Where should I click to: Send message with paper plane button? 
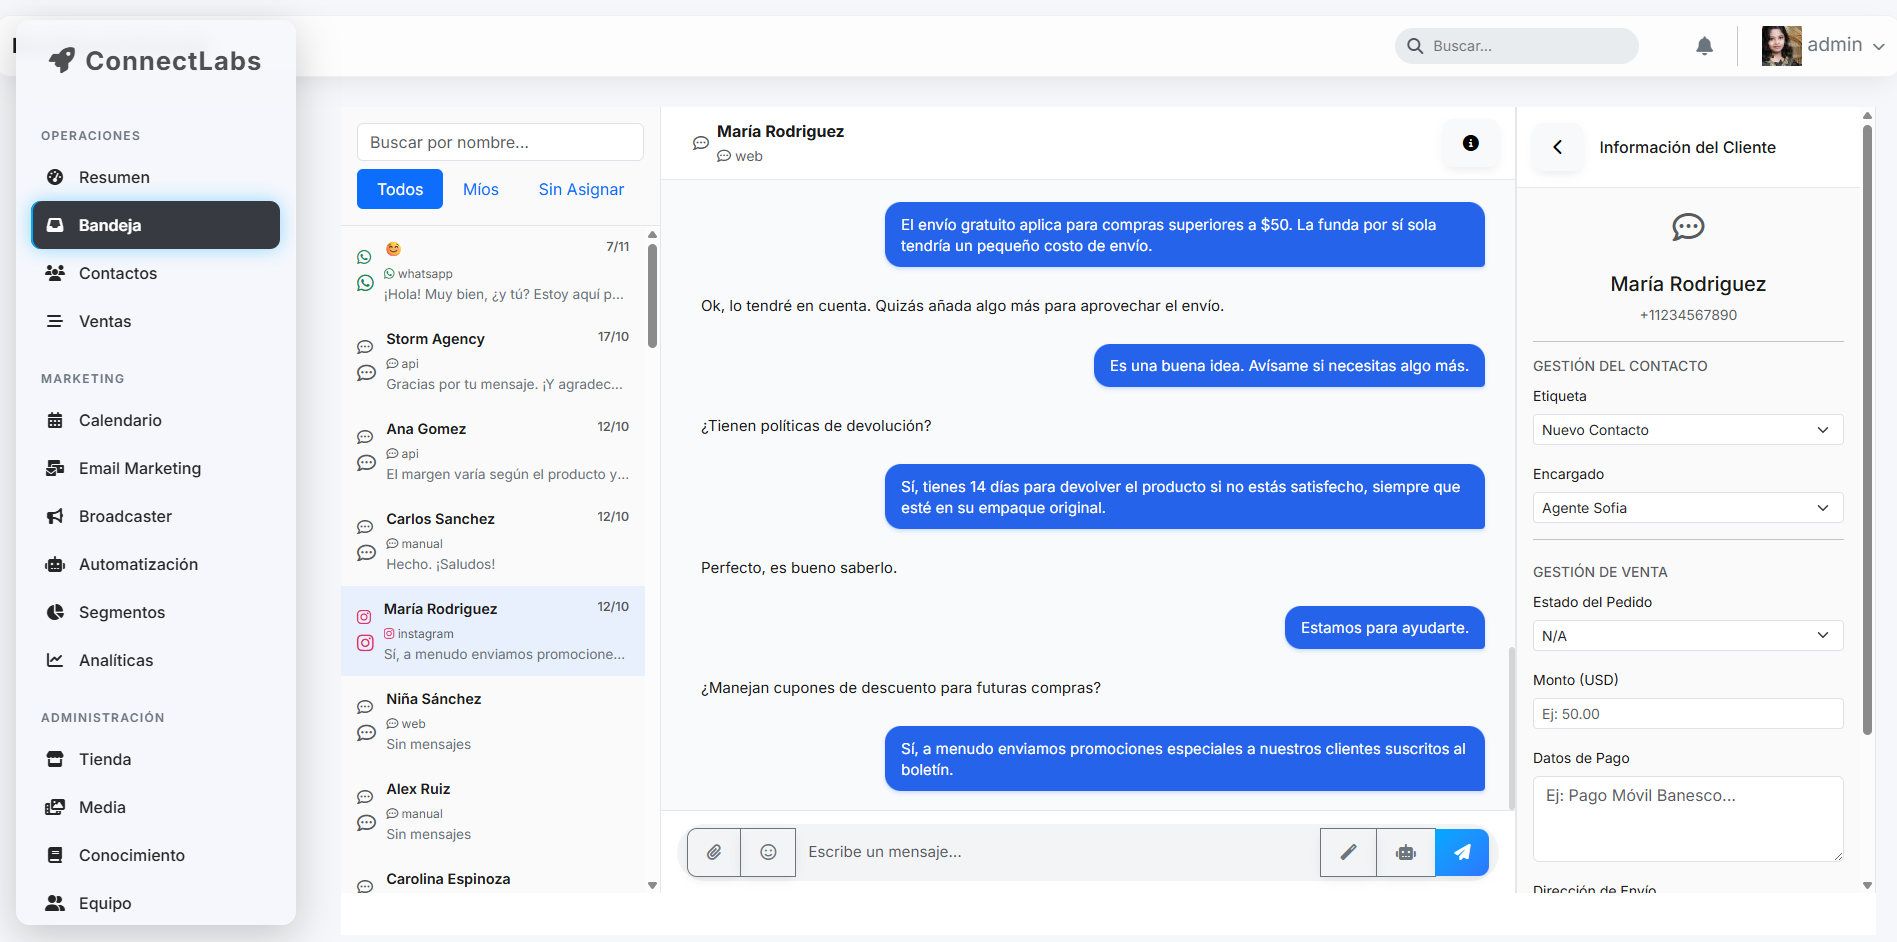pos(1462,852)
